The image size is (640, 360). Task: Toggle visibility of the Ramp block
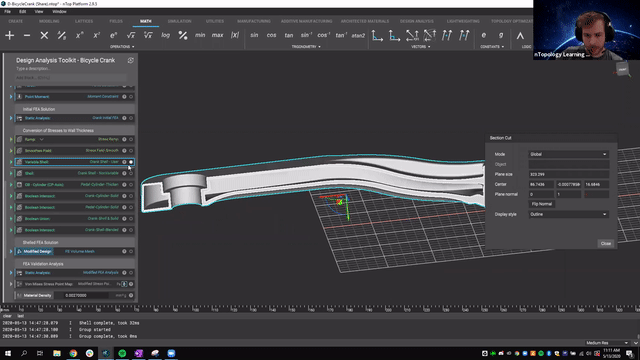point(131,140)
